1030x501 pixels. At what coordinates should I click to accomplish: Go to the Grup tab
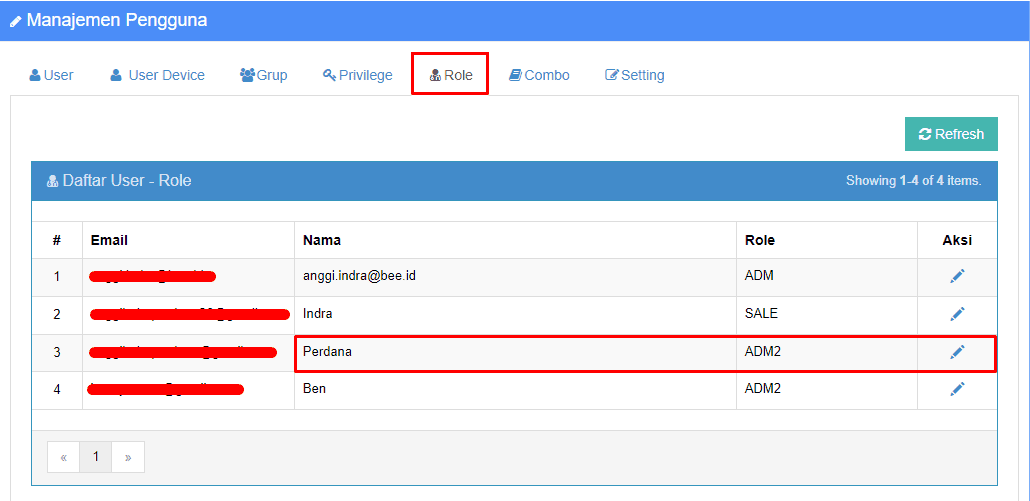click(263, 75)
